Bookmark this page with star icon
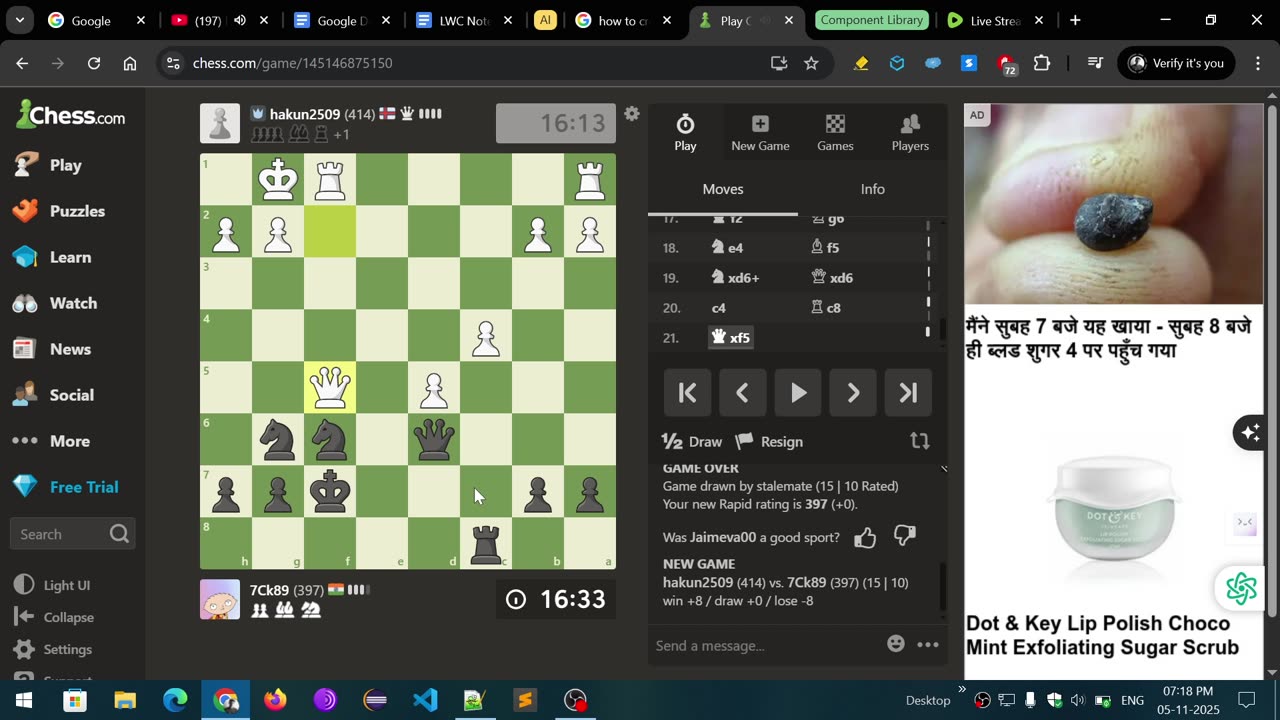The height and width of the screenshot is (720, 1280). [811, 63]
